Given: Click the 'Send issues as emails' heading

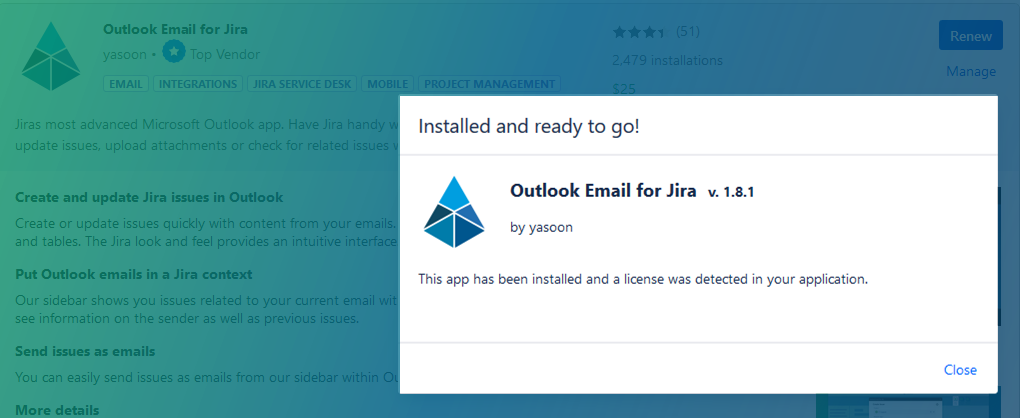Looking at the screenshot, I should pos(85,351).
